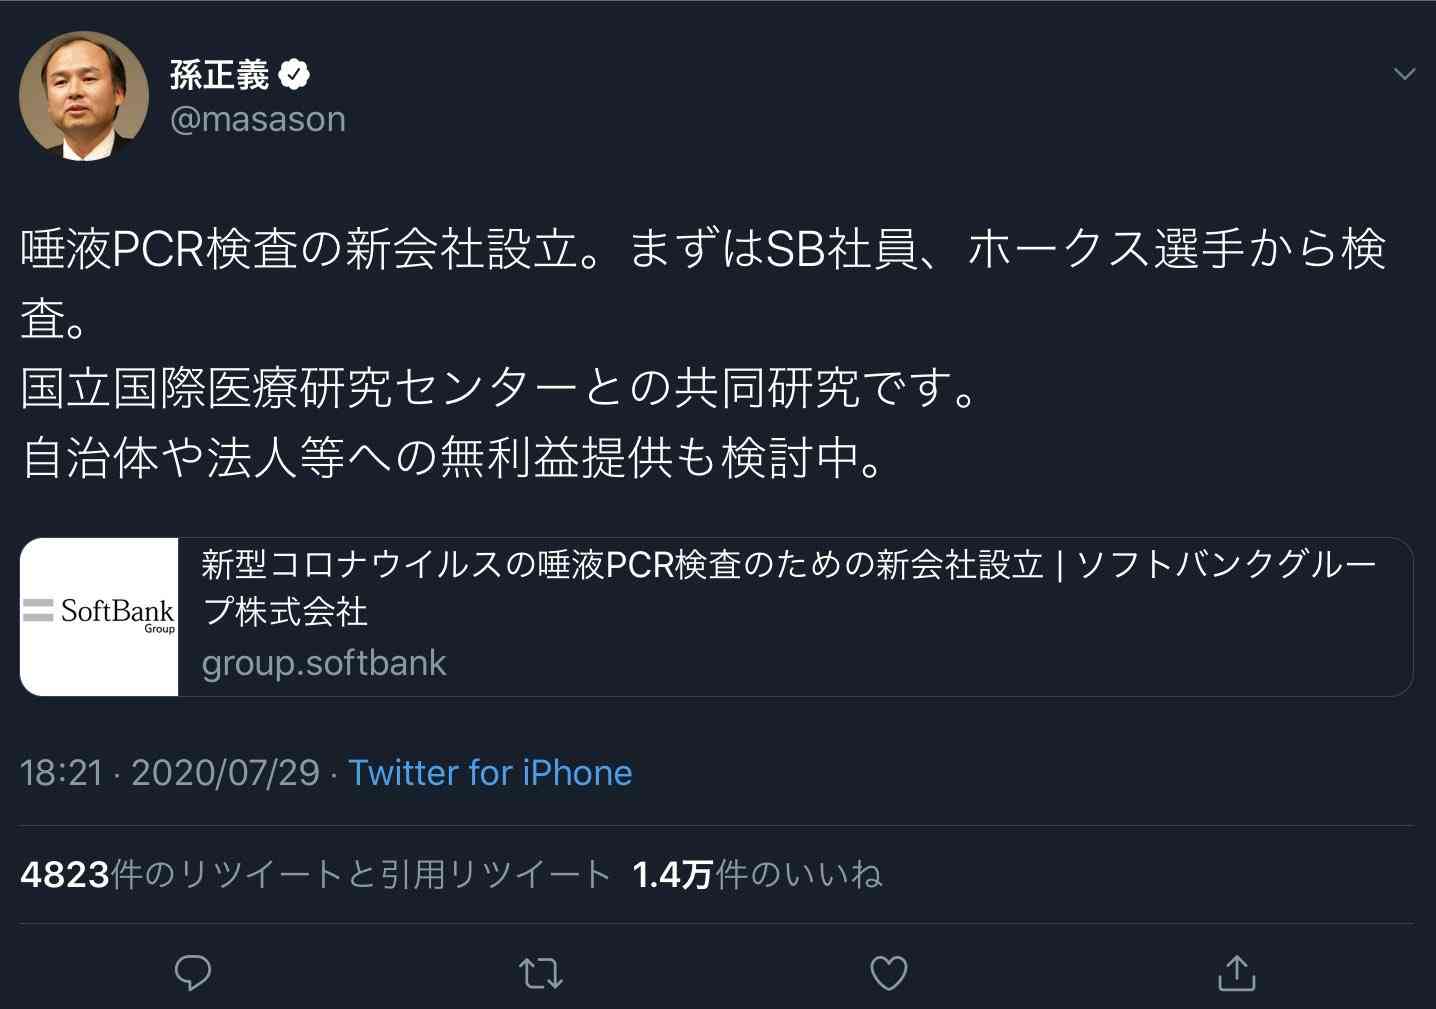Like the tweet with the heart icon

pyautogui.click(x=889, y=973)
